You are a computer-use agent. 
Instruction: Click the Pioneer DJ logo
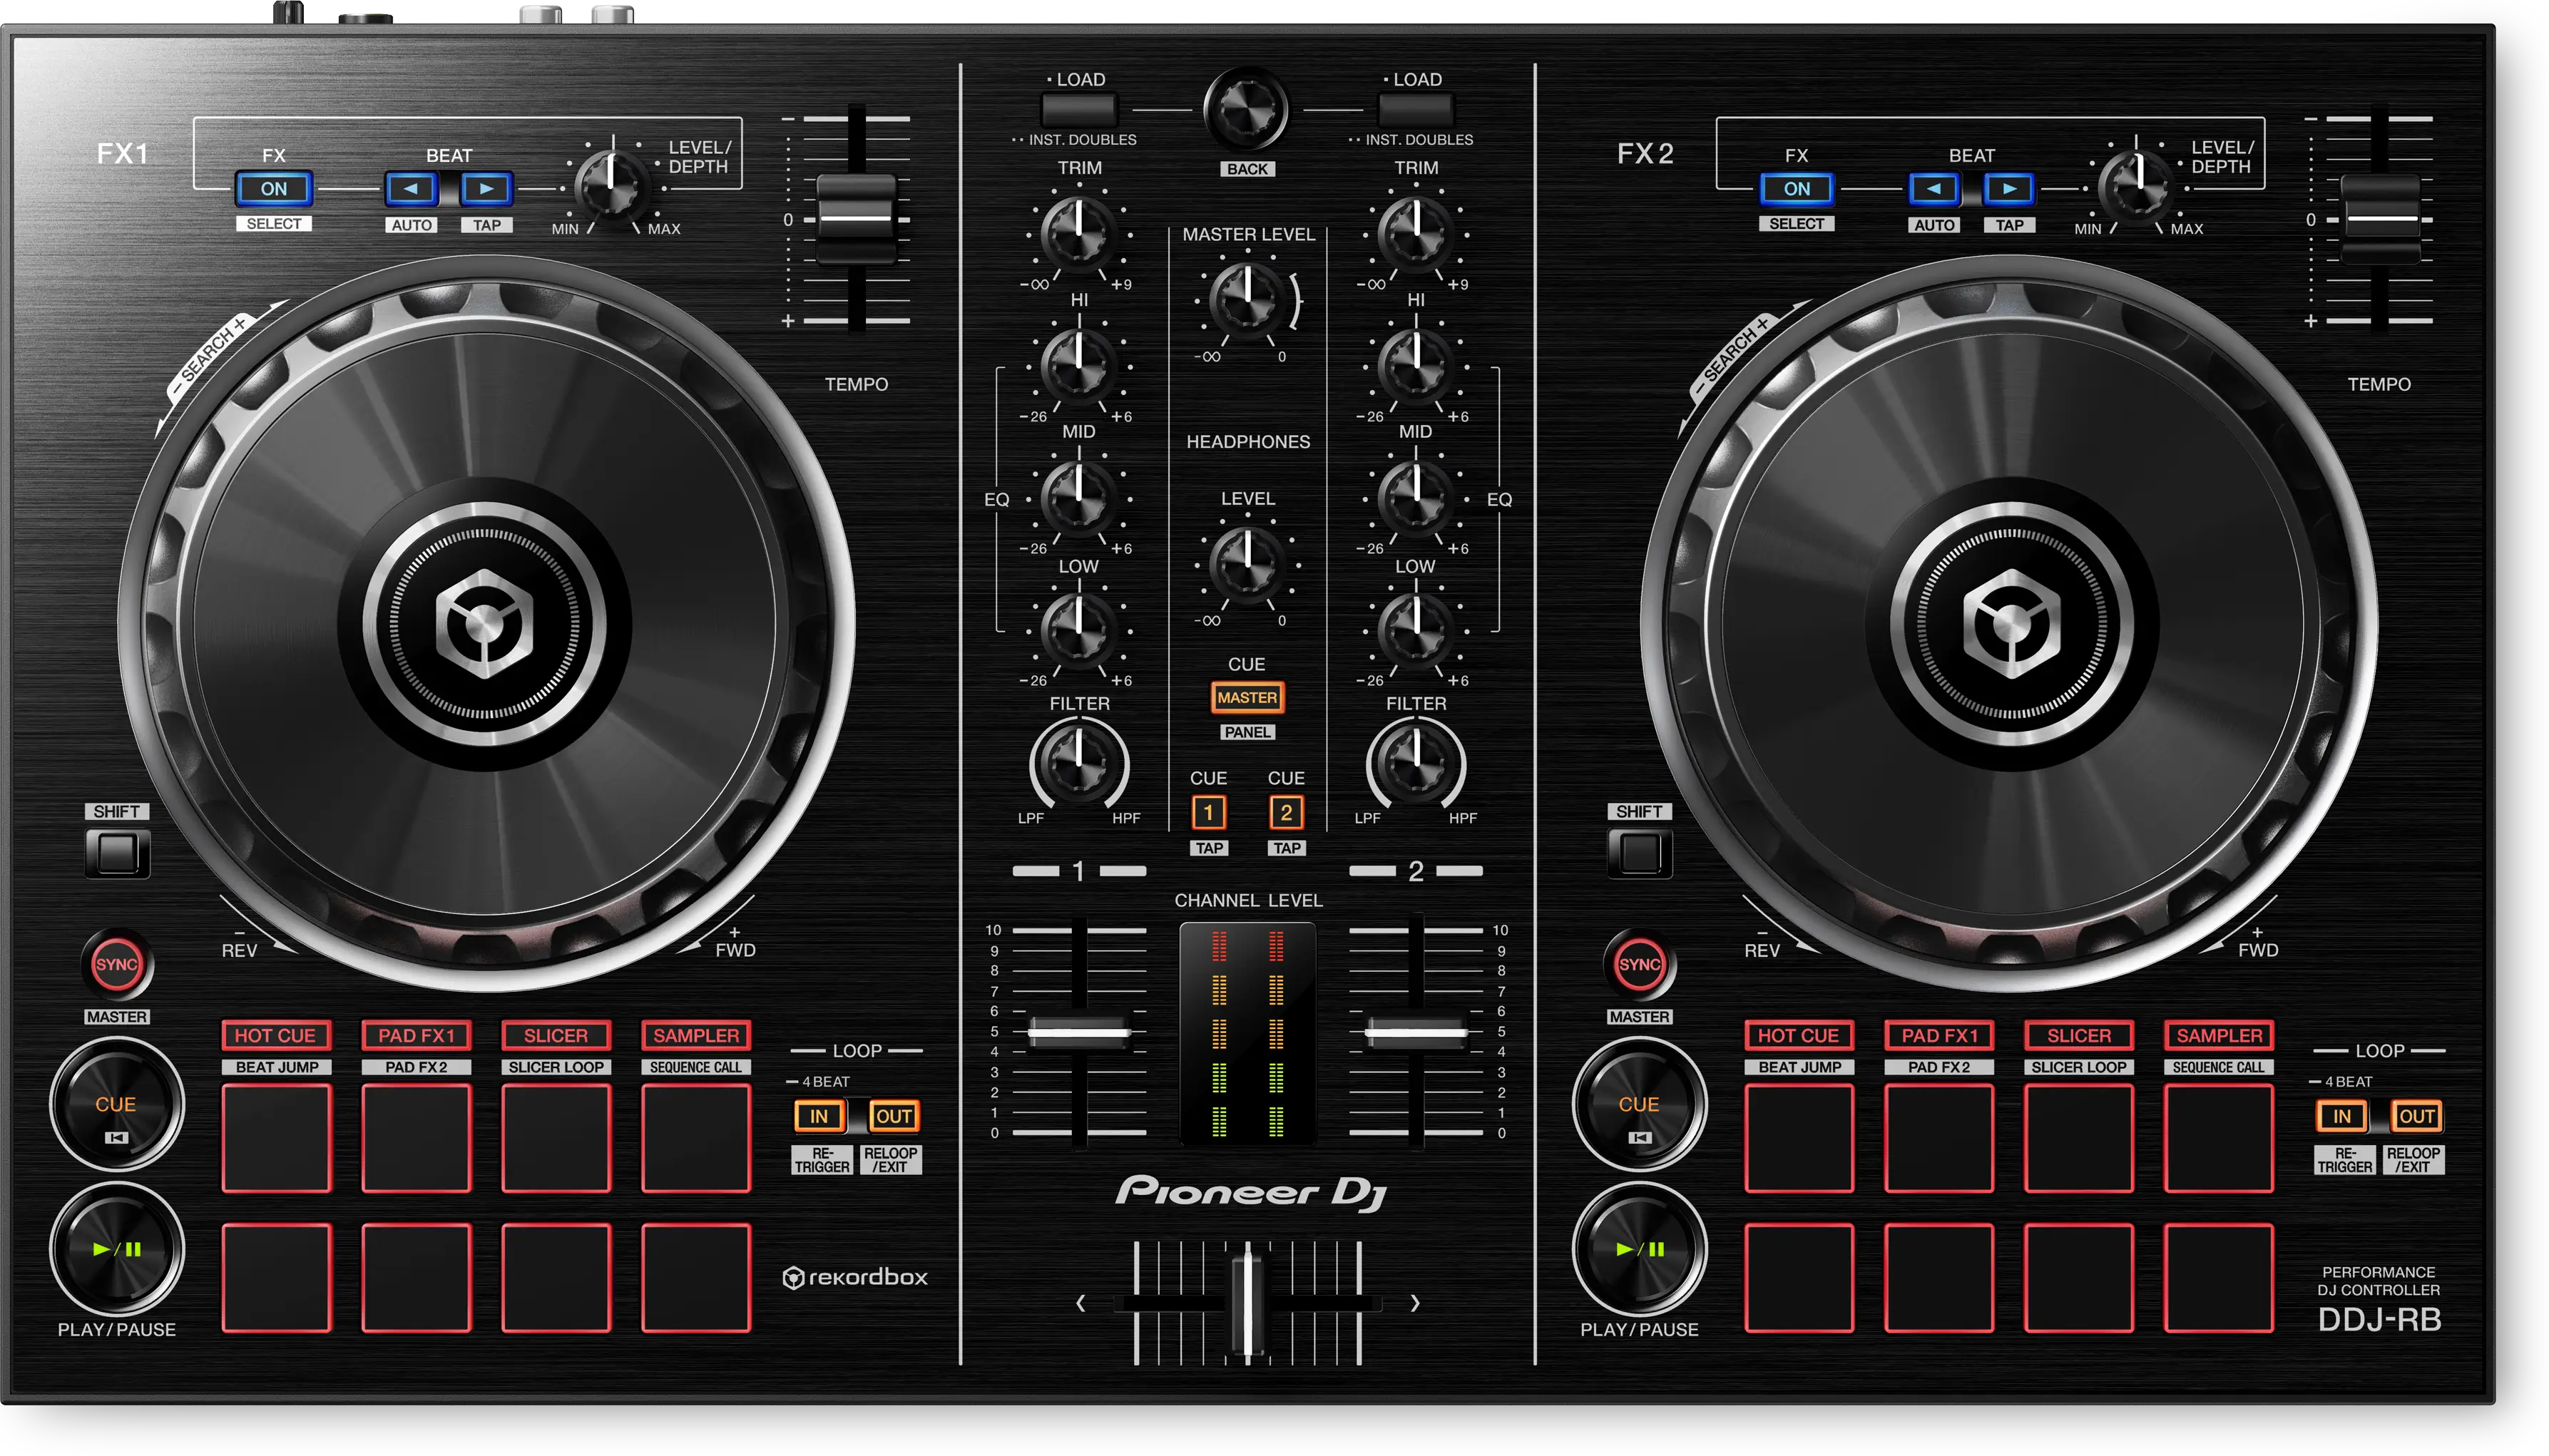point(1251,1193)
